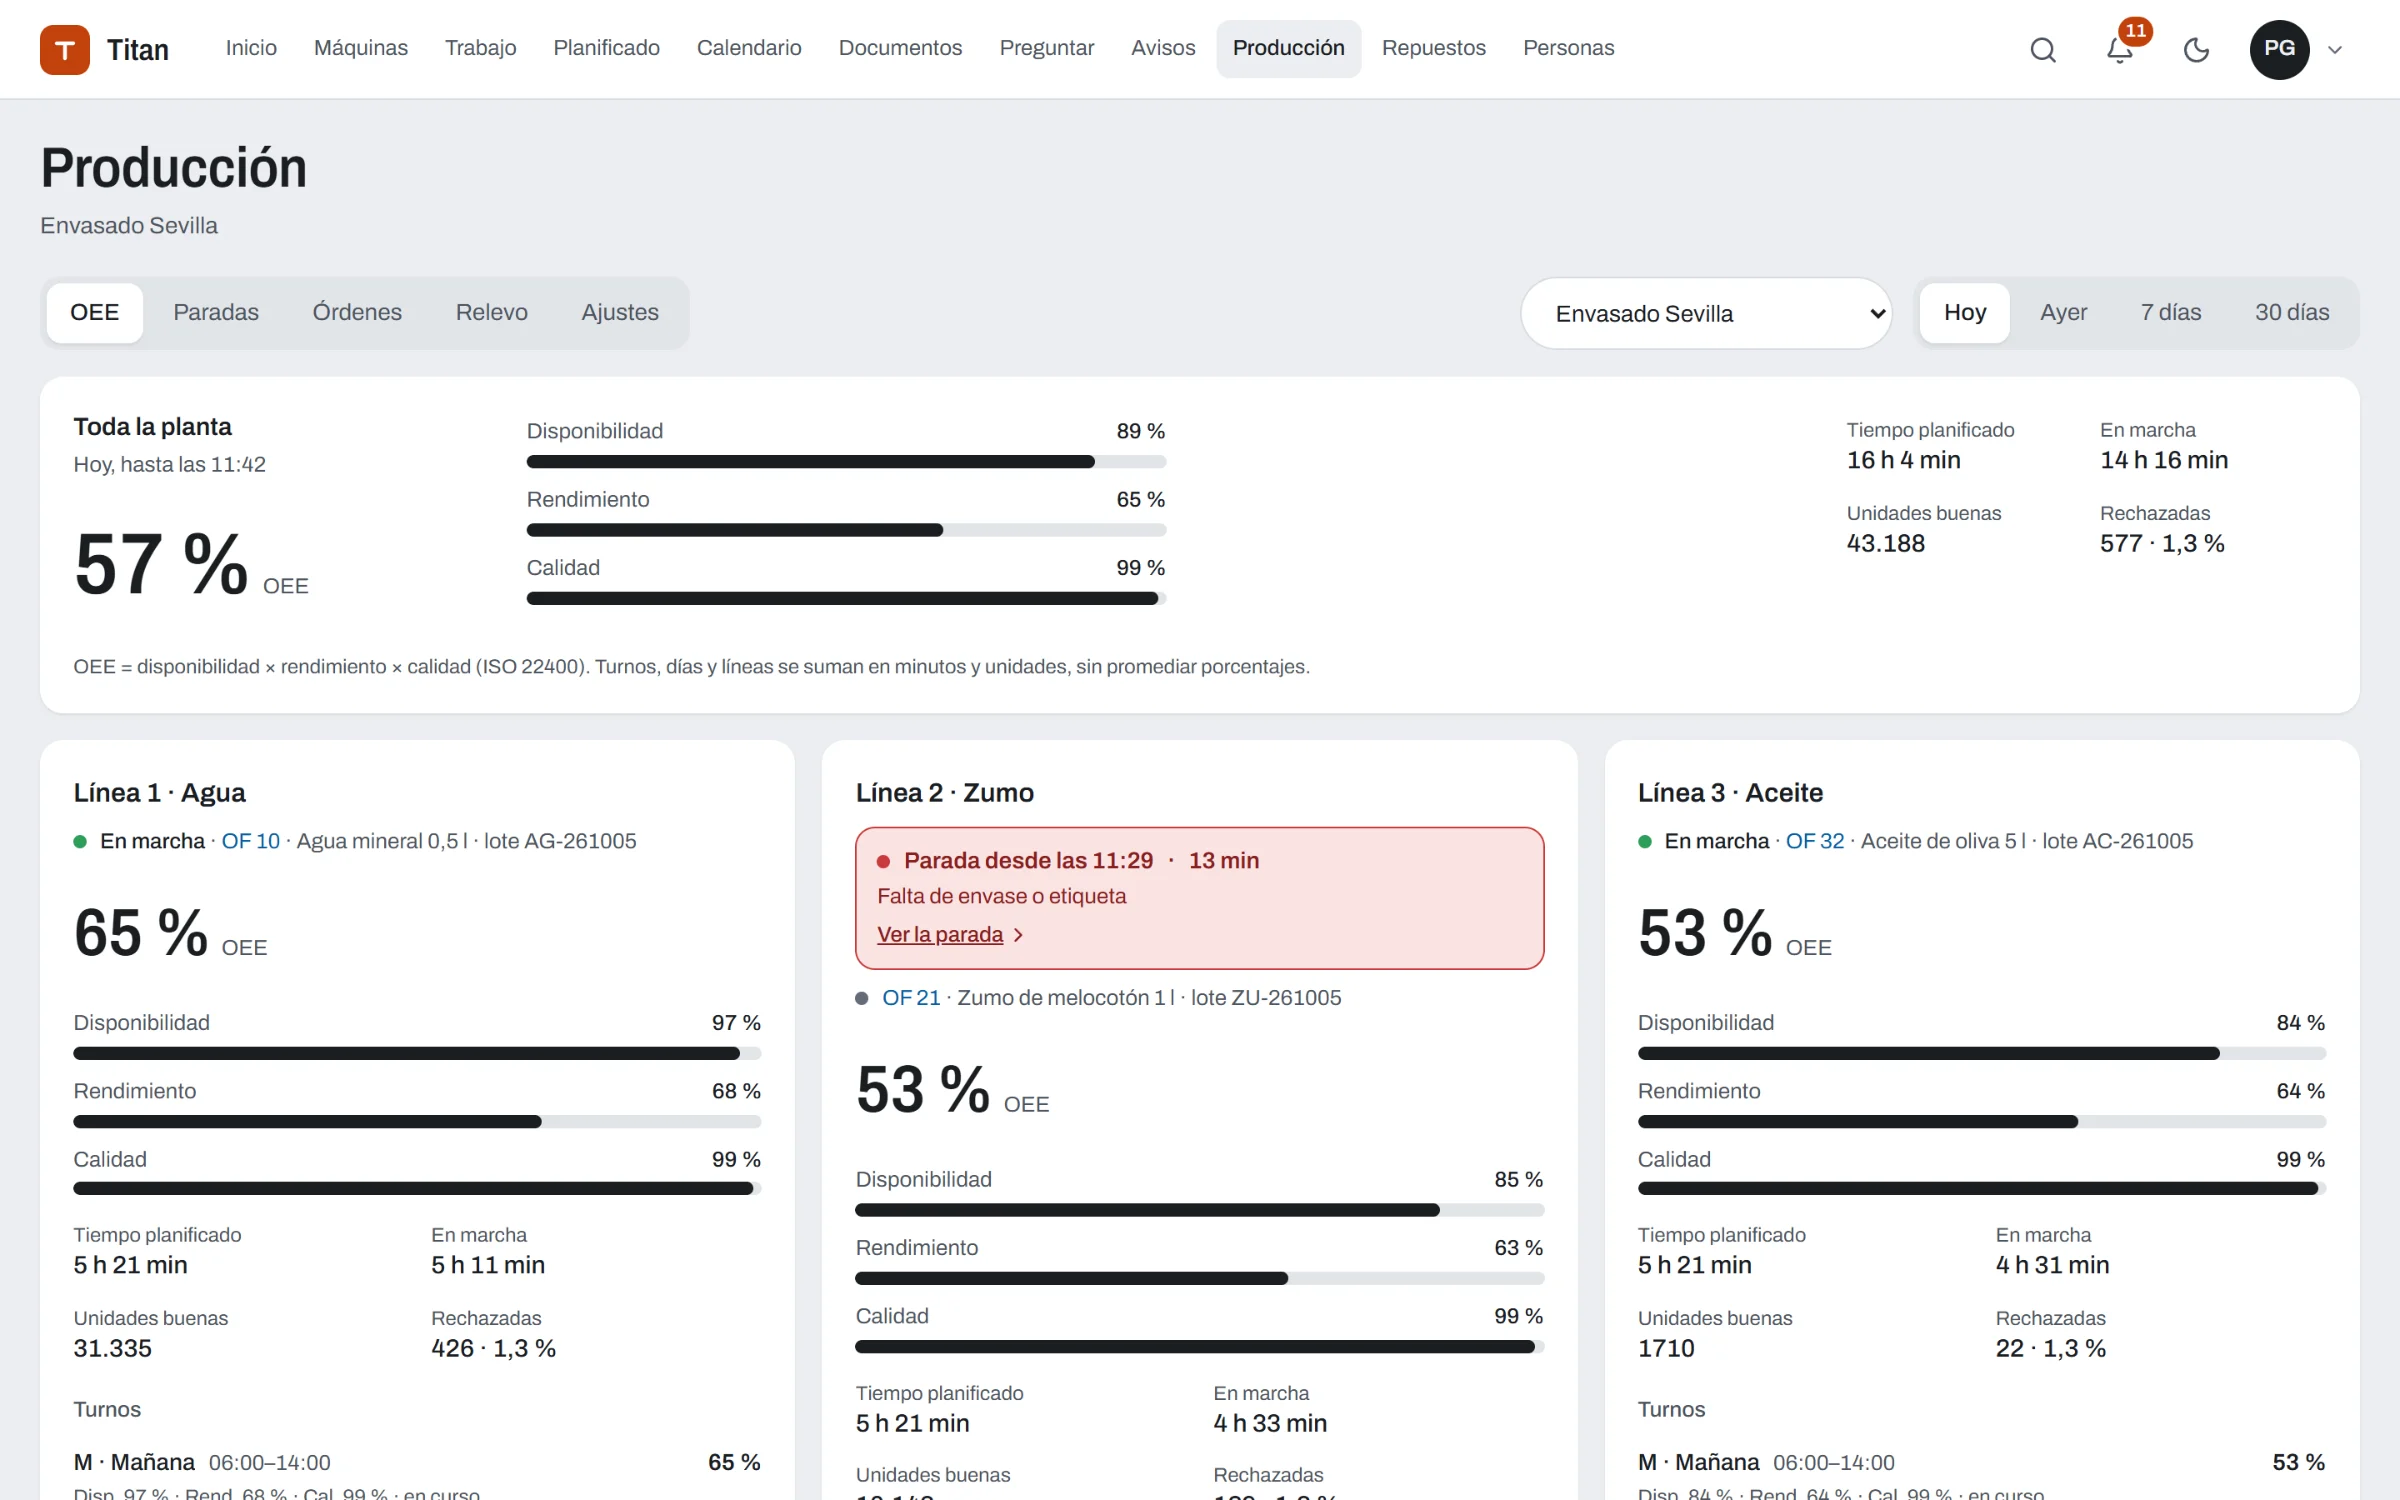
Task: Click Línea 1 M · Mañana shift row
Action: [x=417, y=1476]
